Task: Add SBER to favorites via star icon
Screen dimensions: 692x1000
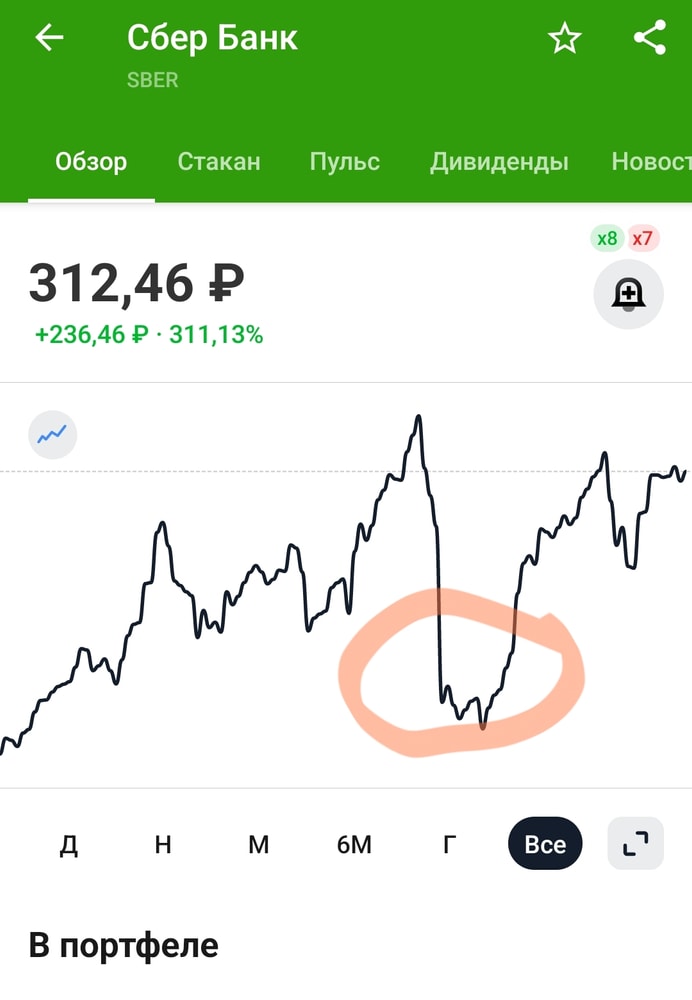Action: tap(564, 38)
